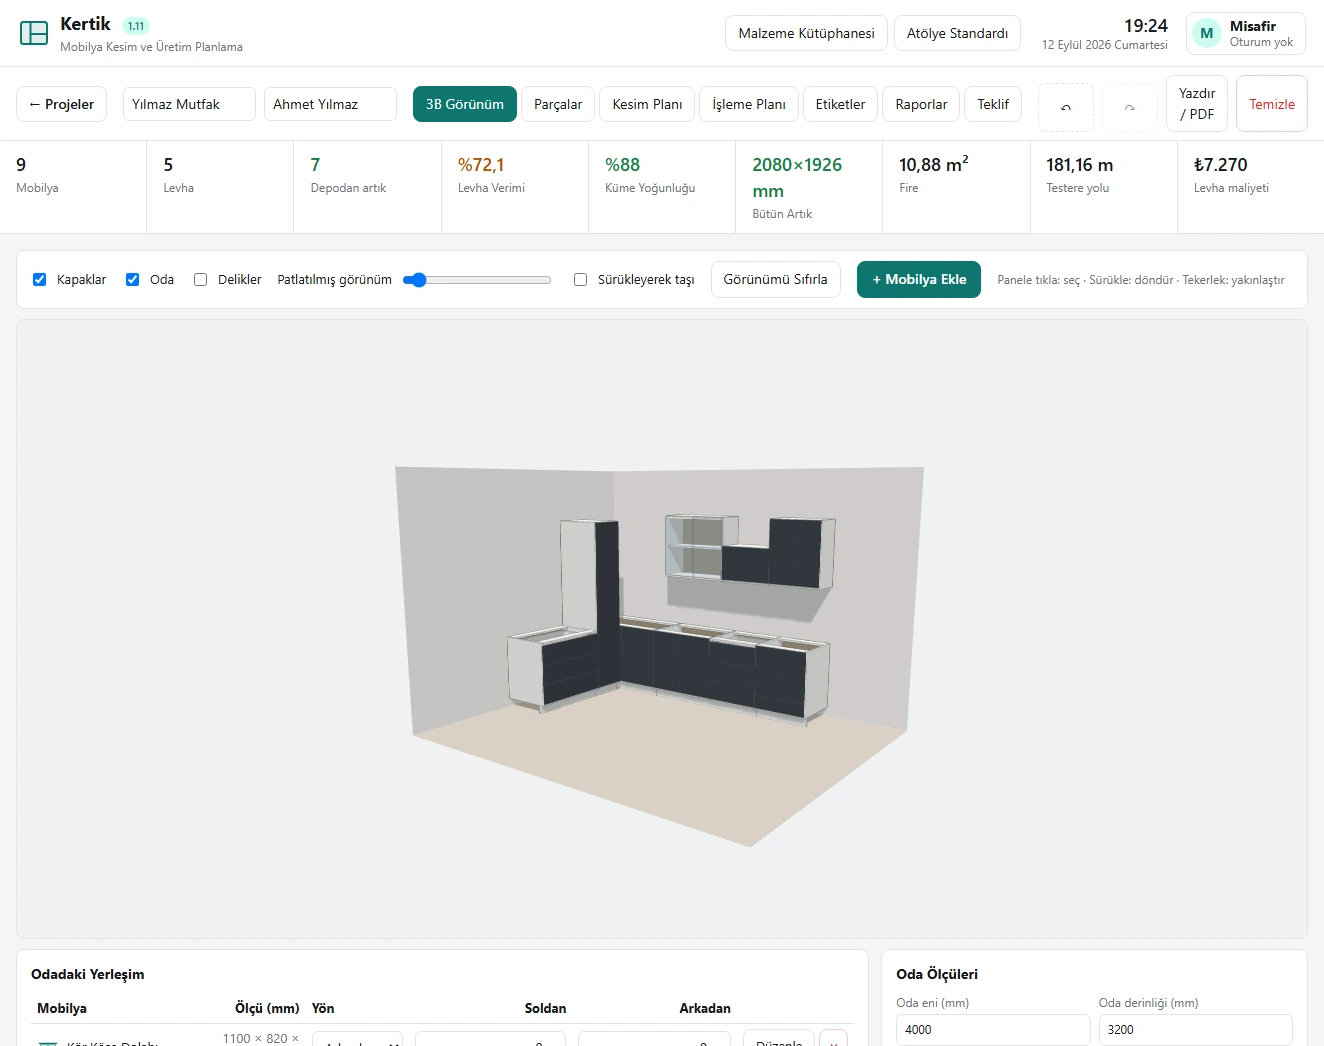1324x1046 pixels.
Task: Click the Oda derinliği input showing 3200
Action: point(1195,1030)
